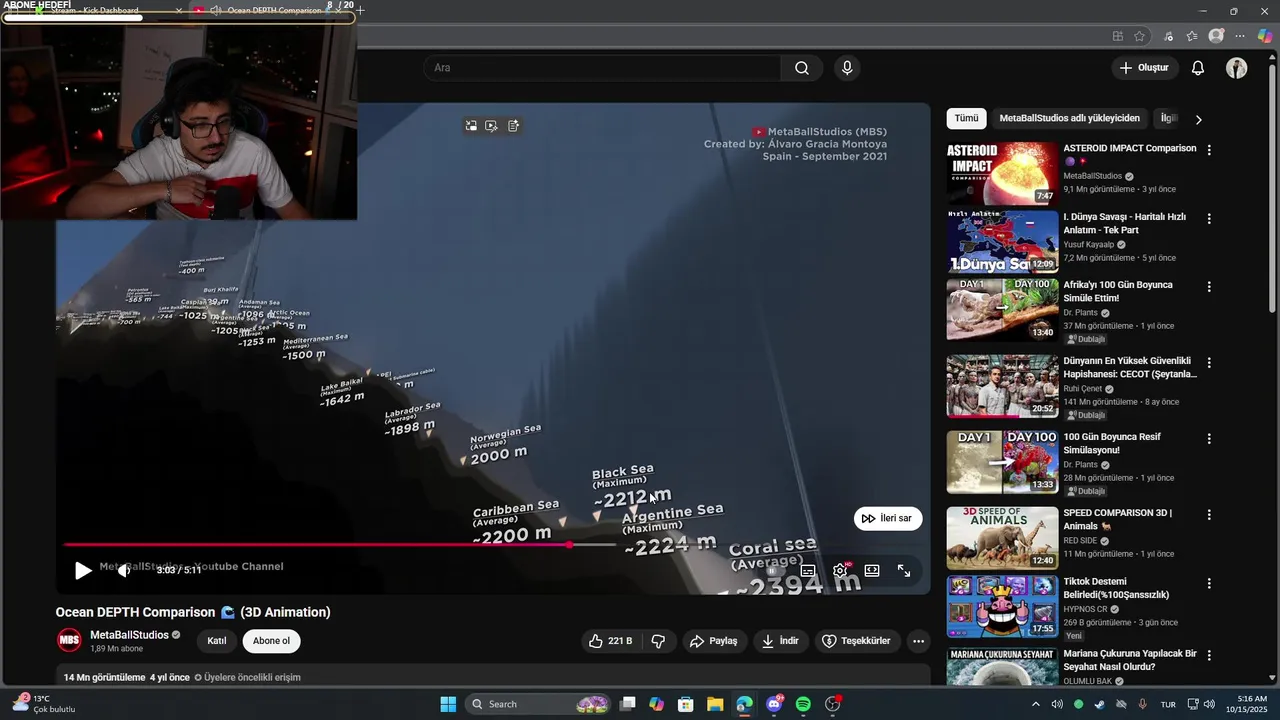Screen dimensions: 1280x720
Task: Show hidden system tray icons
Action: (x=1035, y=704)
